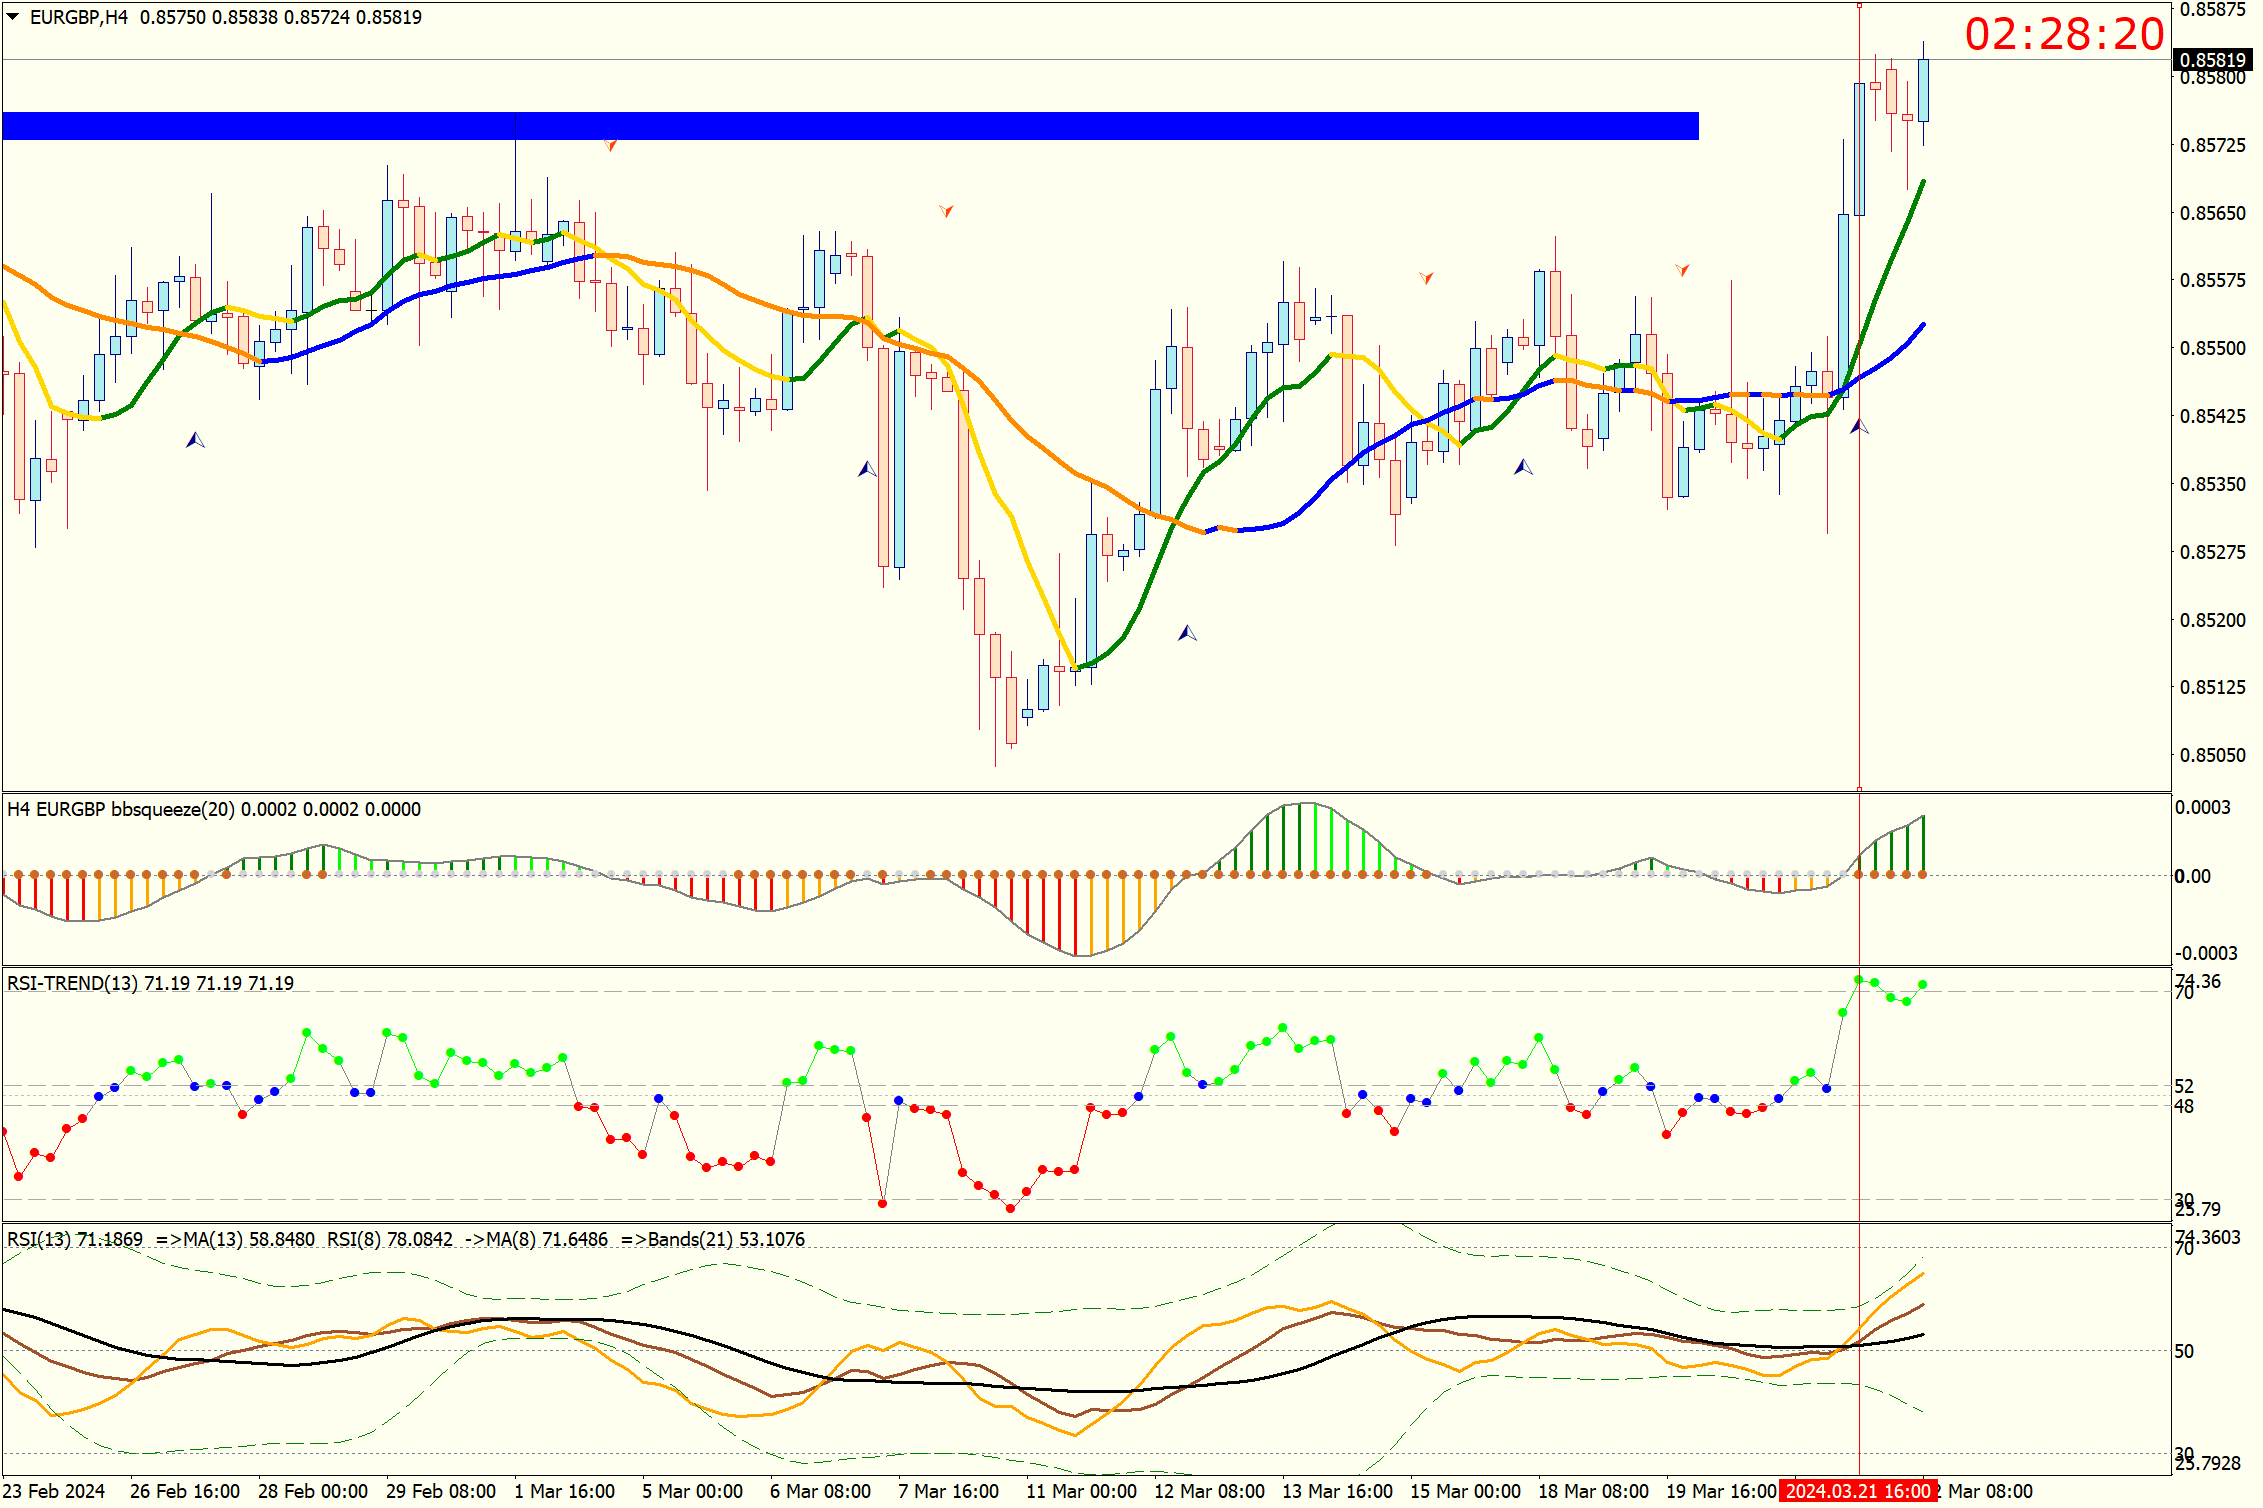Image resolution: width=2263 pixels, height=1508 pixels.
Task: Click last orange dot on the bbsqueeze zero line
Action: tap(1922, 875)
